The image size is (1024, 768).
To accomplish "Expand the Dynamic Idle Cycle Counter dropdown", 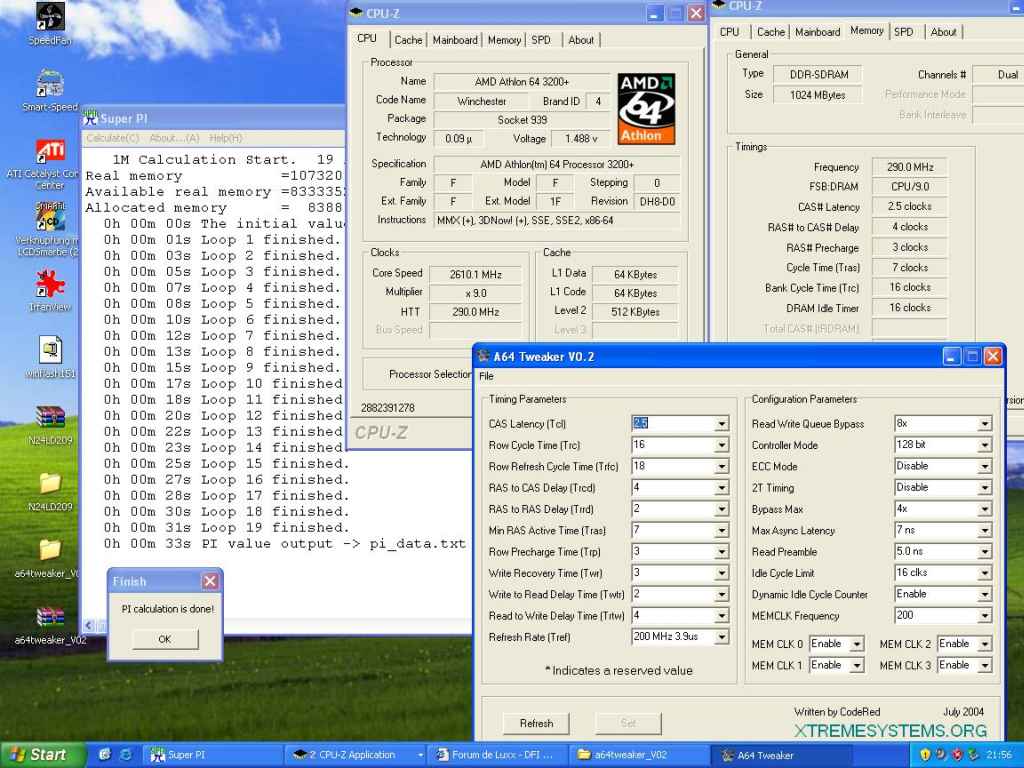I will pyautogui.click(x=984, y=594).
